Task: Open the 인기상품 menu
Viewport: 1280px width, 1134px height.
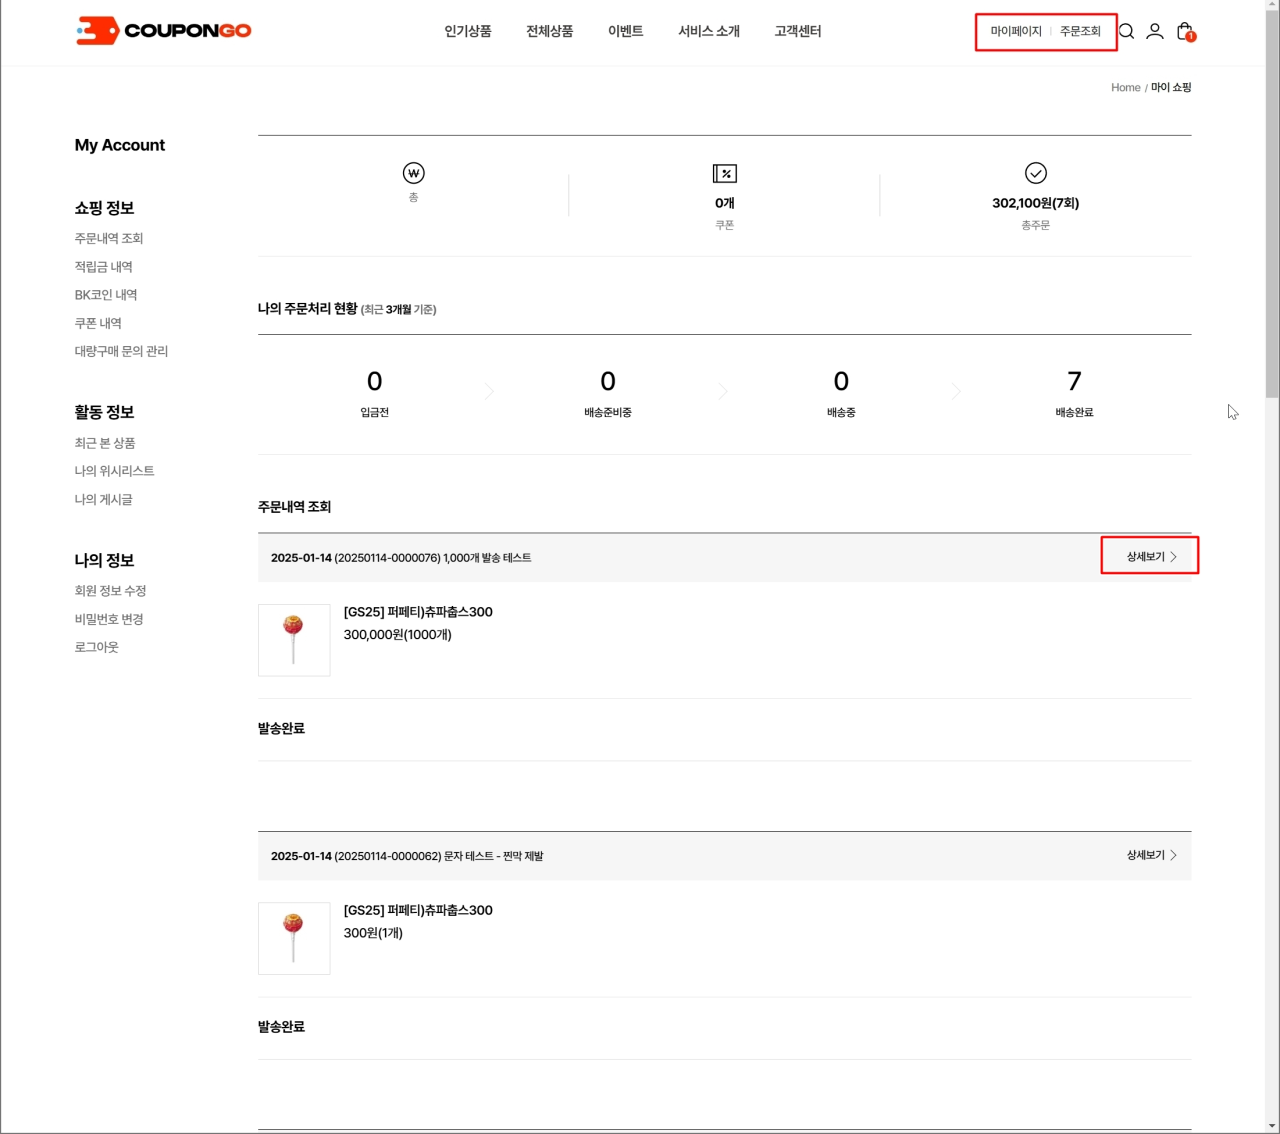Action: (468, 31)
